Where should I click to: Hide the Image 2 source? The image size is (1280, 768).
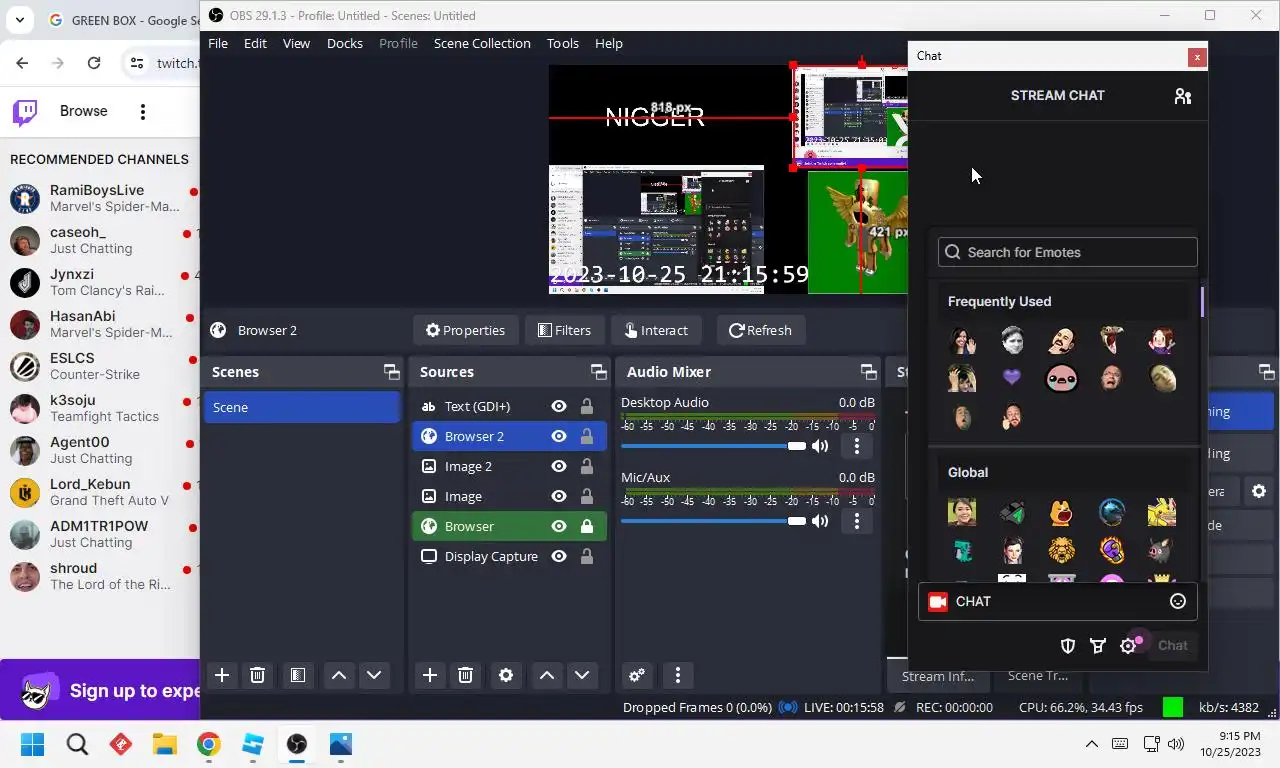coord(559,466)
